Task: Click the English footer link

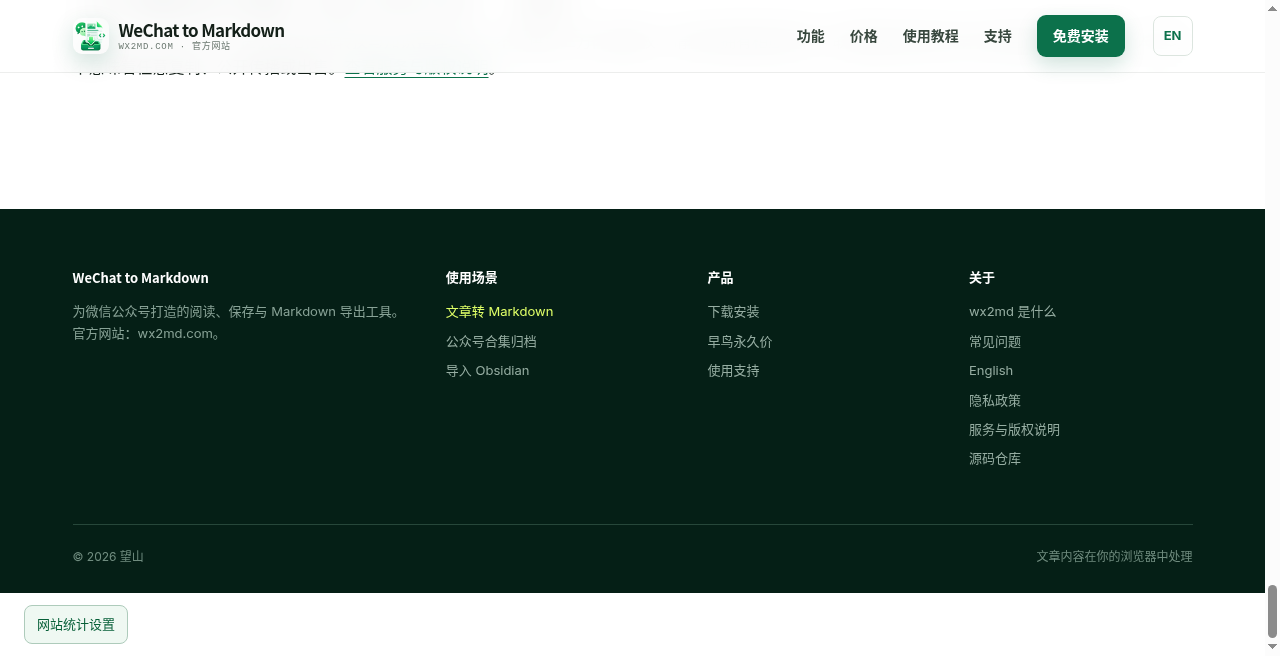Action: tap(991, 371)
